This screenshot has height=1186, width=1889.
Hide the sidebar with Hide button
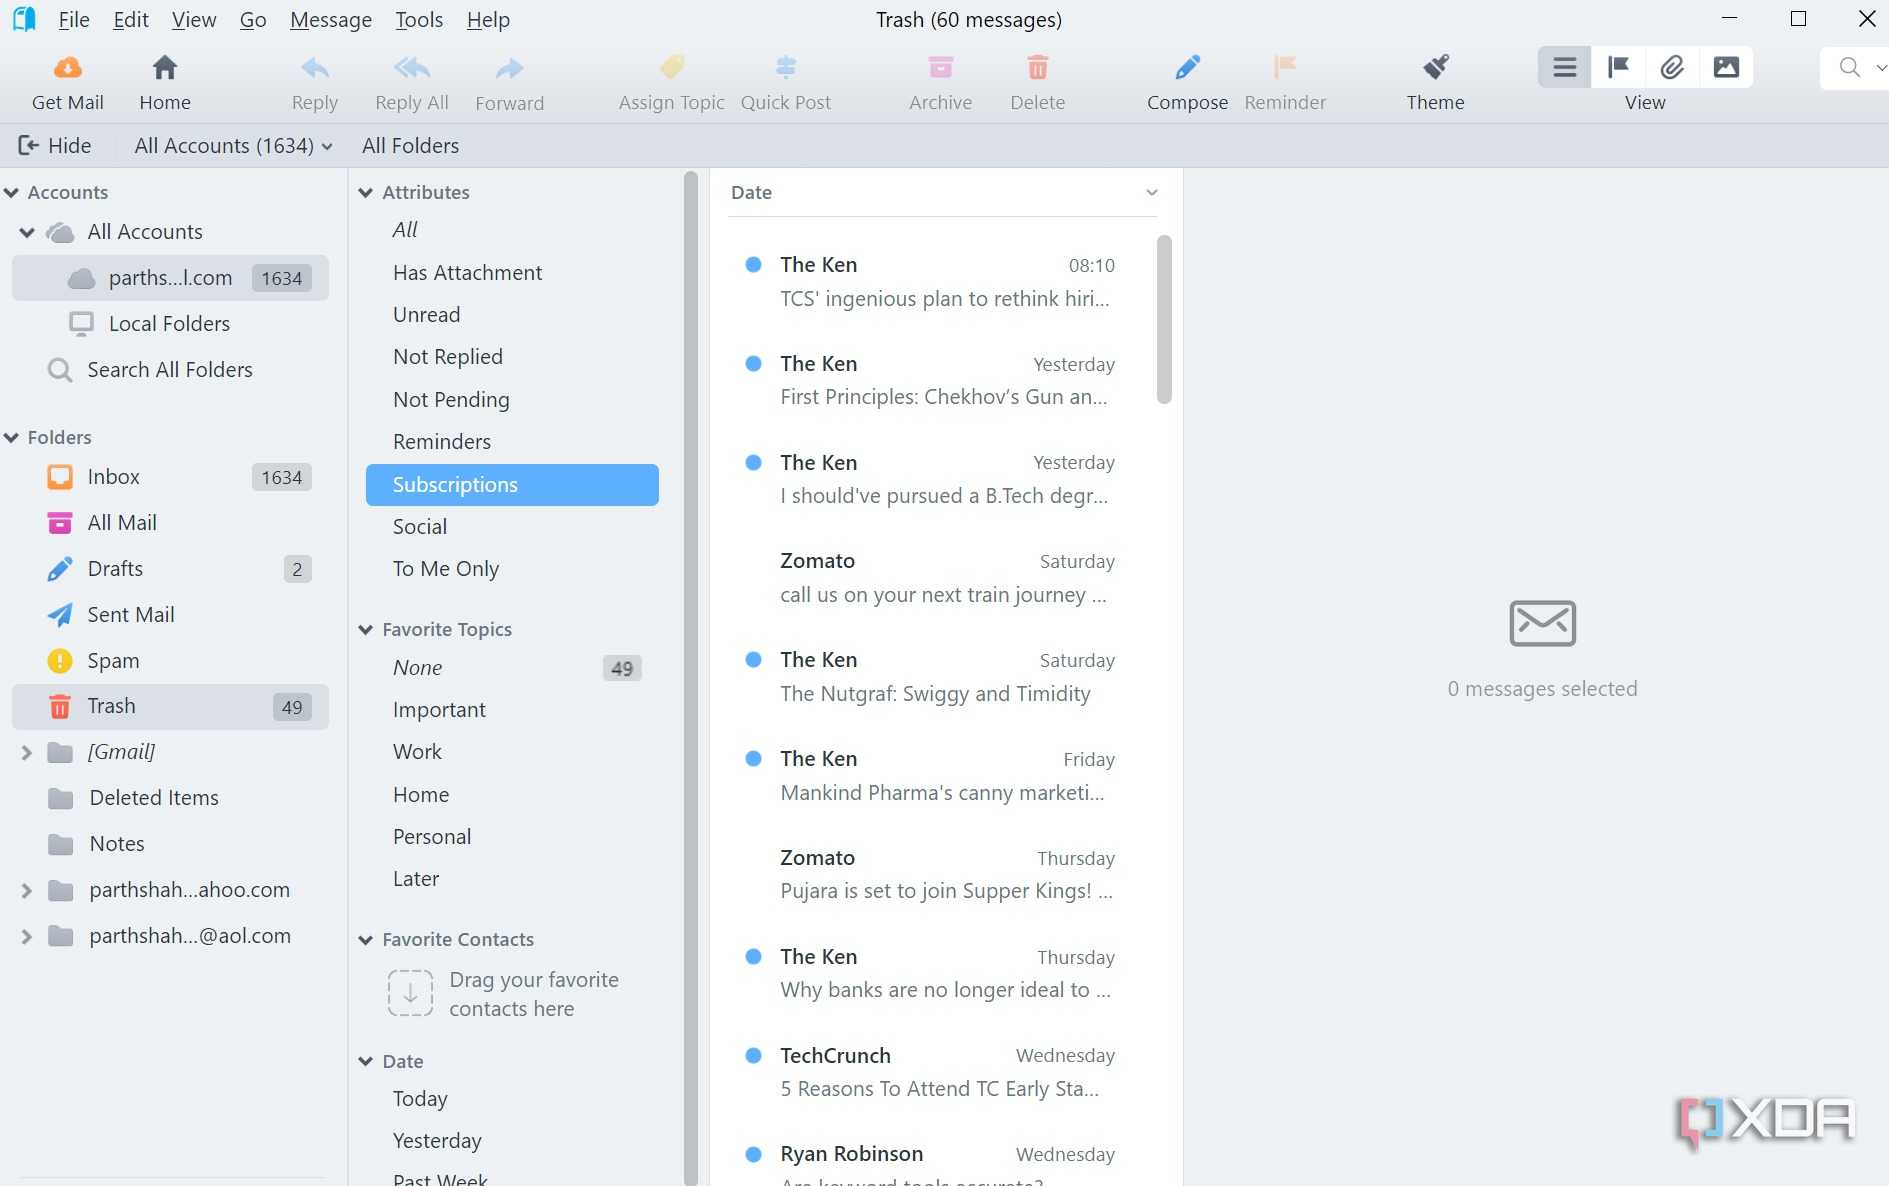pyautogui.click(x=55, y=146)
